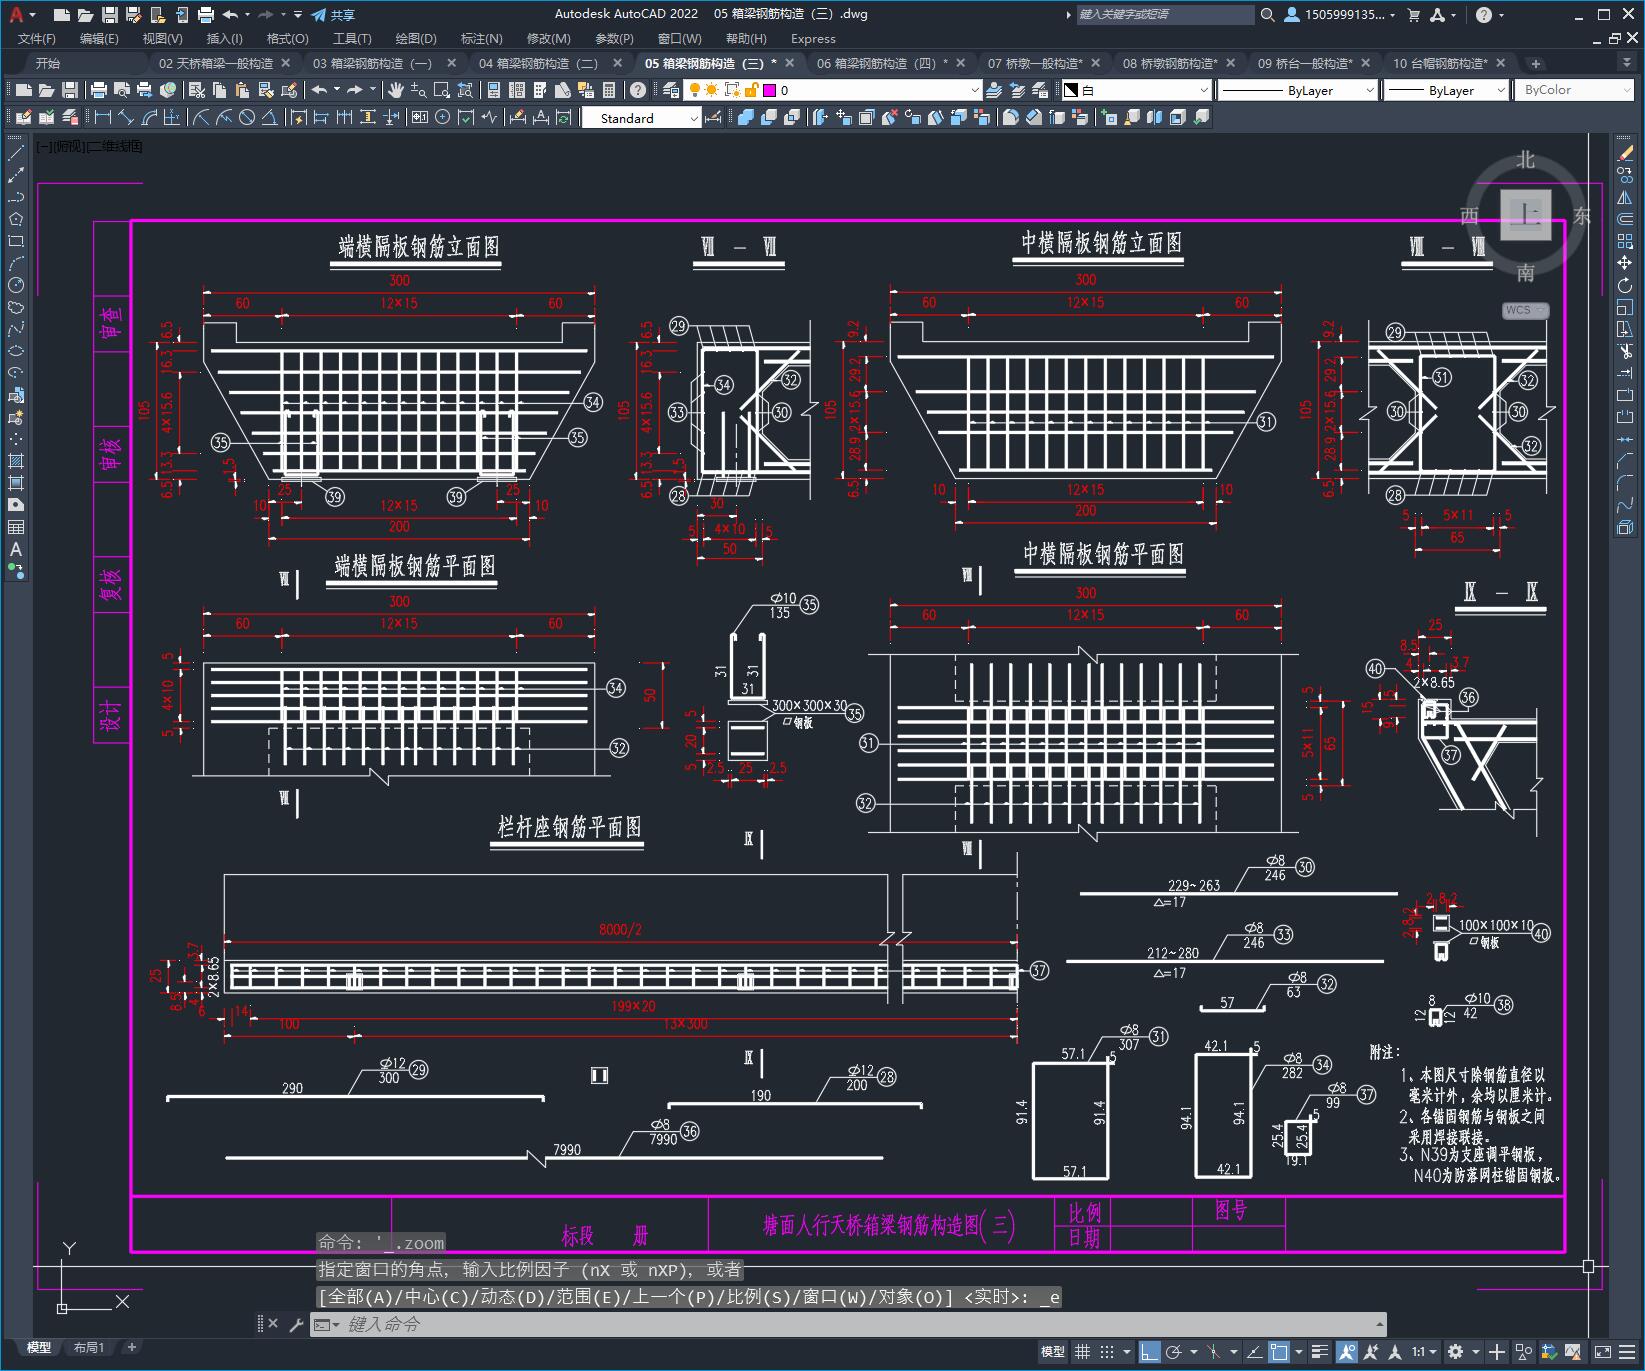This screenshot has height=1371, width=1645.
Task: Click the Erase tool in modify toolbar
Action: coord(1625,153)
